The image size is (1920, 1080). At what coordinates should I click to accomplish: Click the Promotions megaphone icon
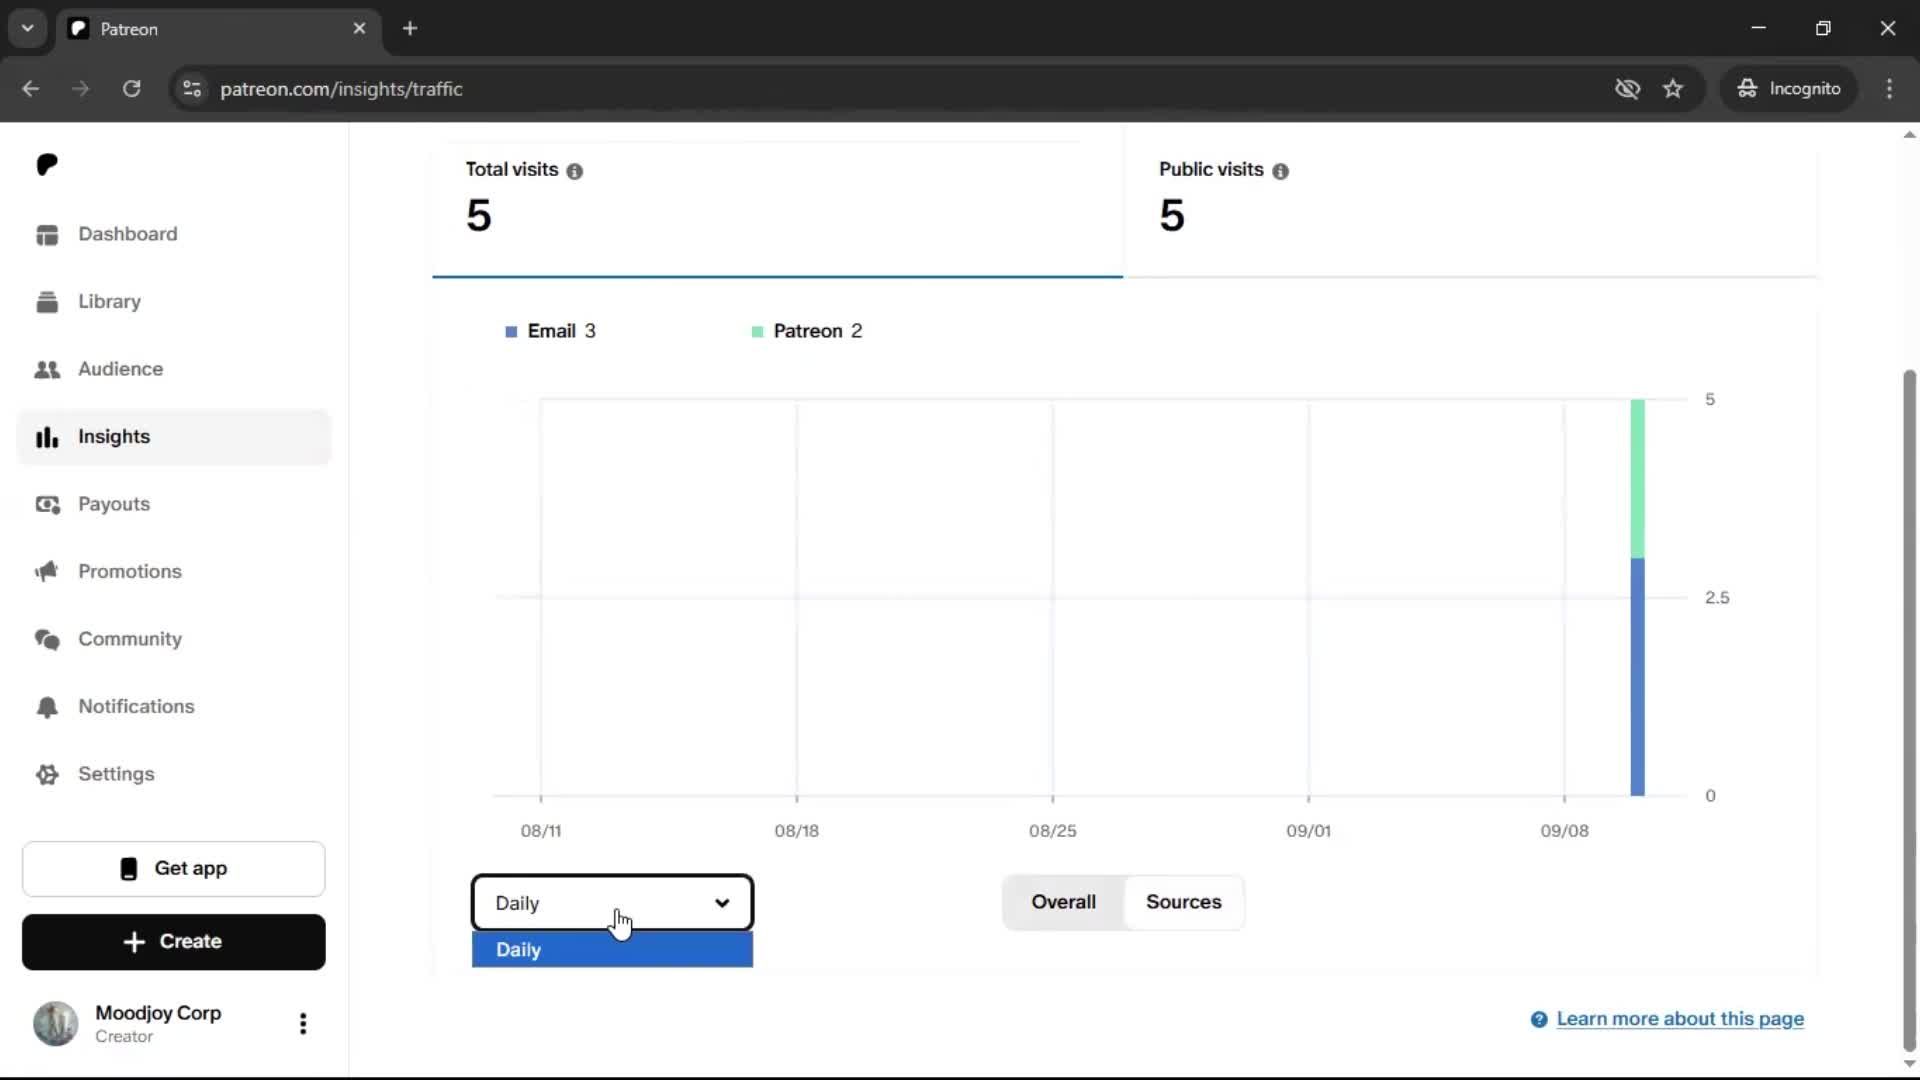[x=47, y=571]
